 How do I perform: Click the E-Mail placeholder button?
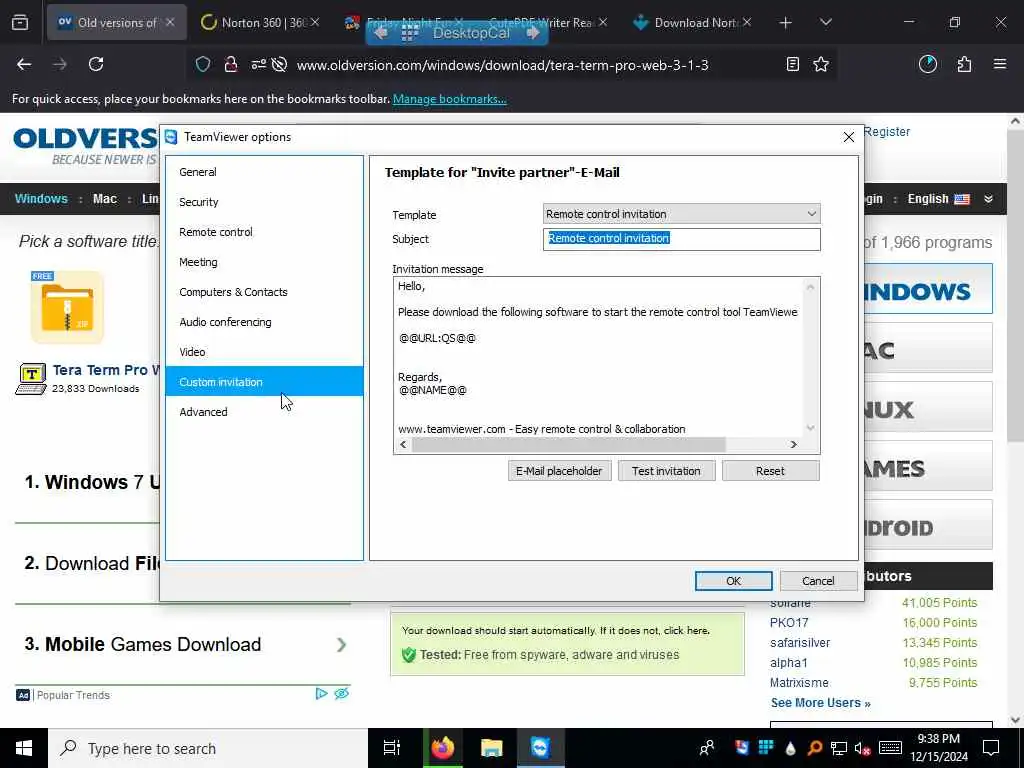559,471
